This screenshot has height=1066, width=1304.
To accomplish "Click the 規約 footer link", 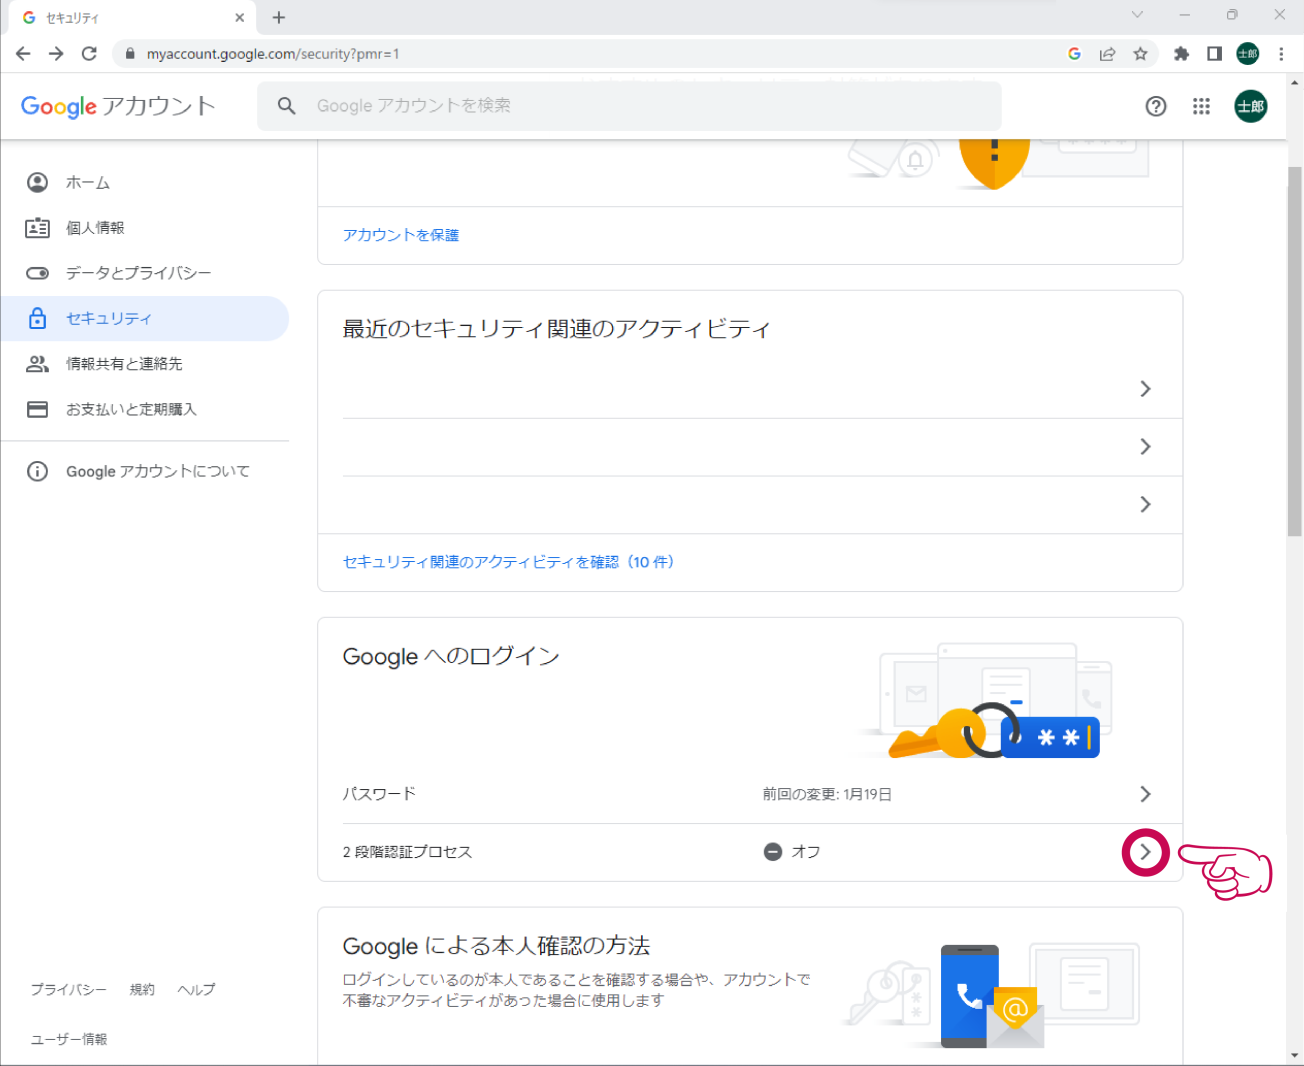I will (142, 989).
